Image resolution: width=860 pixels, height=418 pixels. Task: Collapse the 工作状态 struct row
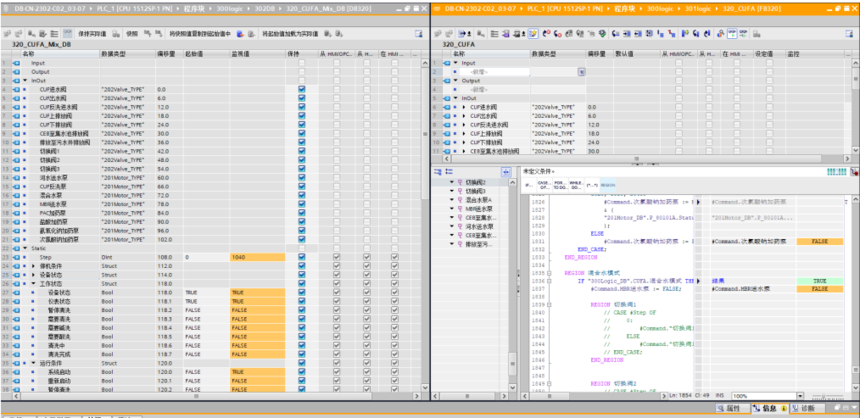coord(33,284)
